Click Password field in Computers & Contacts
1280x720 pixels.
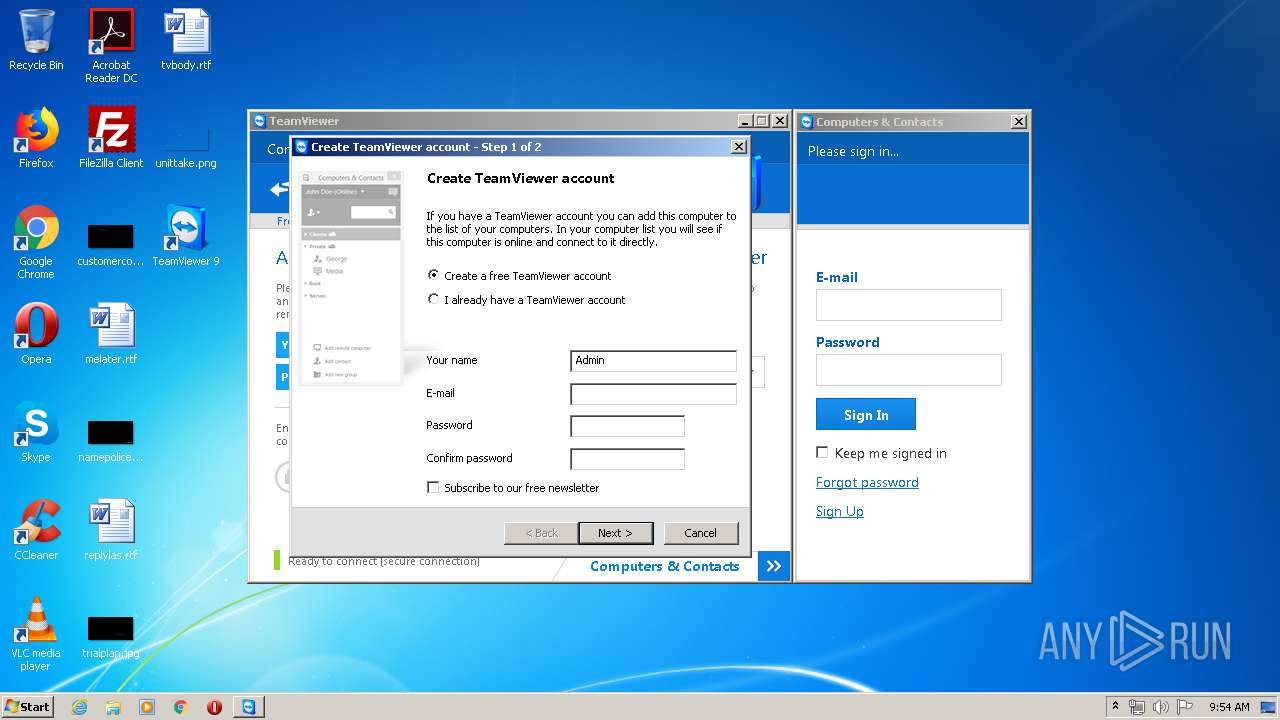coord(908,370)
